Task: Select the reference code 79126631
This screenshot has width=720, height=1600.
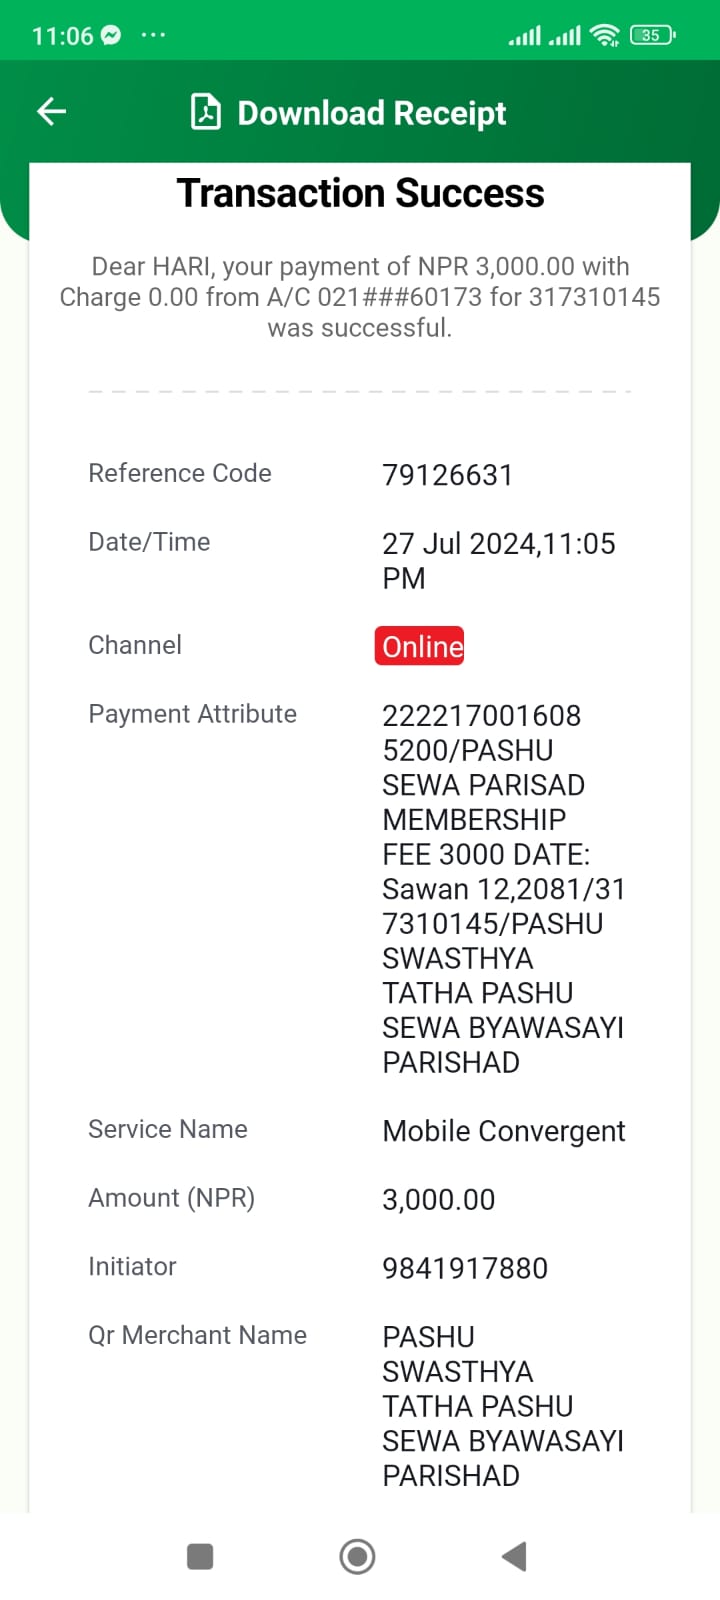Action: tap(447, 475)
